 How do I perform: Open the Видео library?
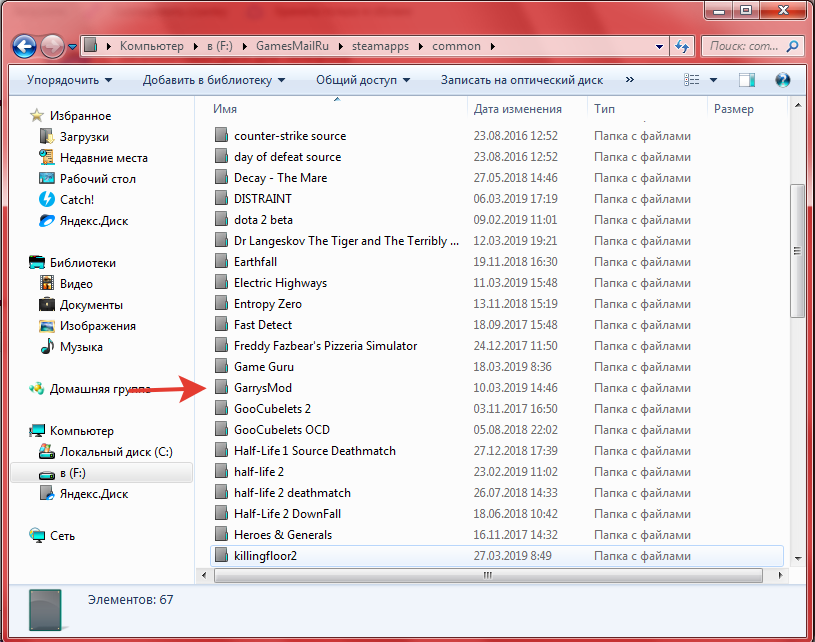[x=76, y=284]
